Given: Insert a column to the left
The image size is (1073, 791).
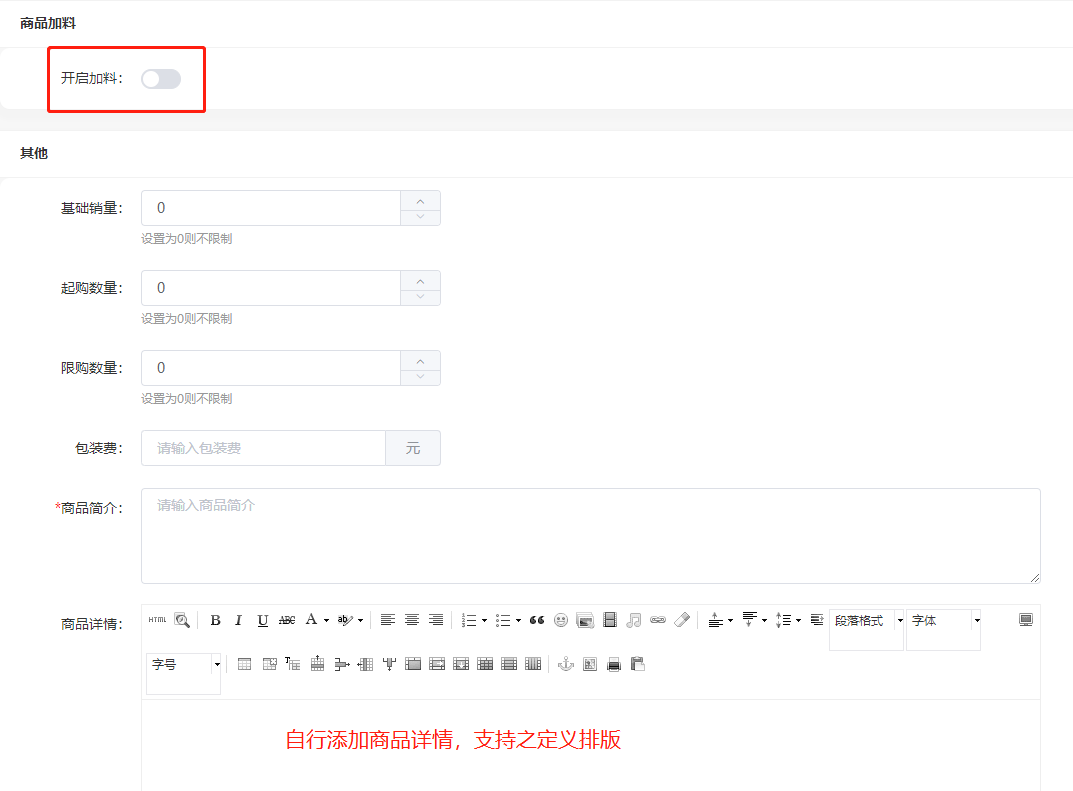Looking at the screenshot, I should pos(365,664).
